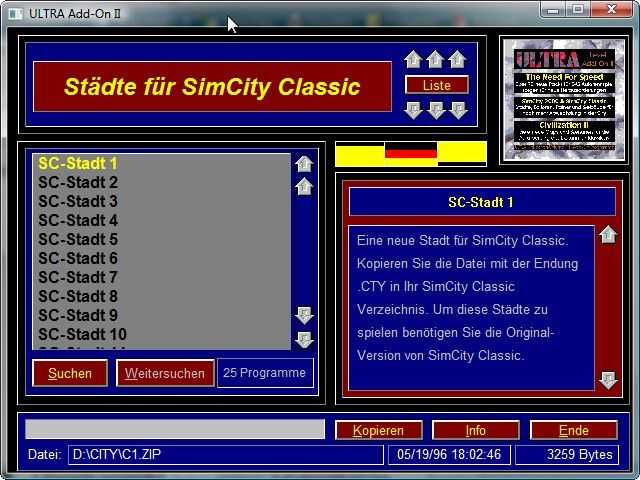Click the 25 Programme counter

(265, 373)
